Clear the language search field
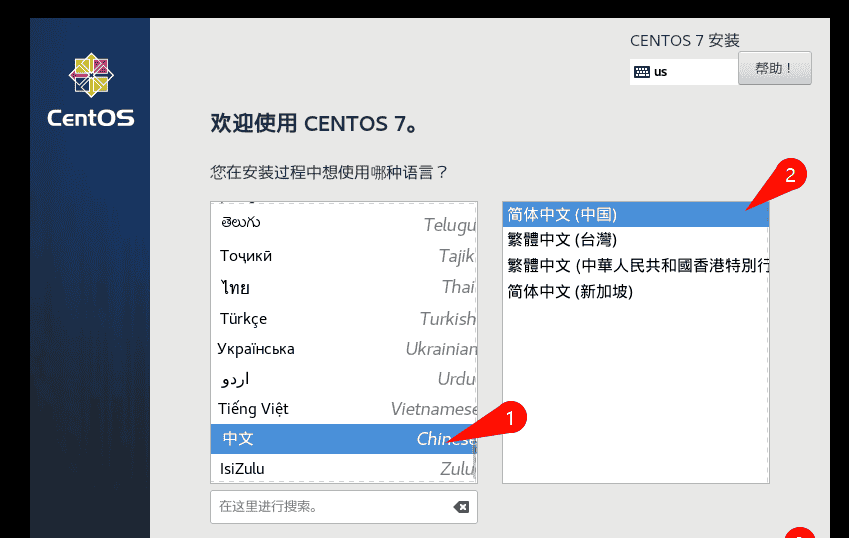849x538 pixels. tap(461, 507)
